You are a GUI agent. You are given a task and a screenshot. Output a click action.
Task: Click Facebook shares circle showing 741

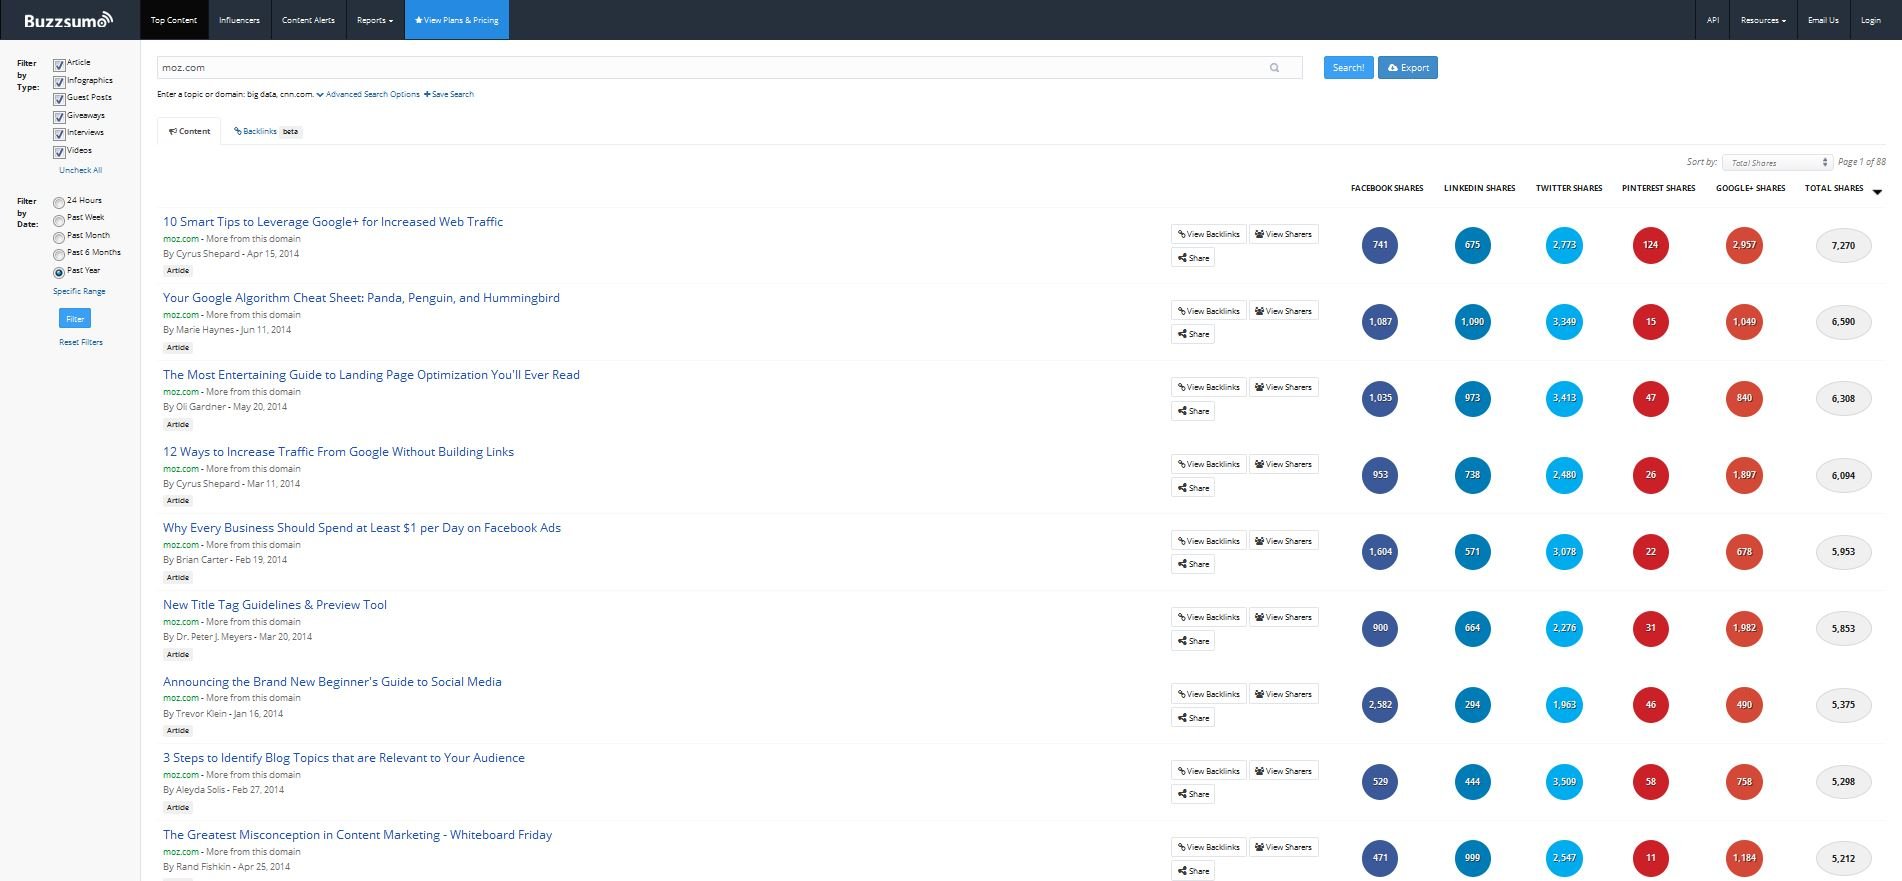coord(1380,245)
